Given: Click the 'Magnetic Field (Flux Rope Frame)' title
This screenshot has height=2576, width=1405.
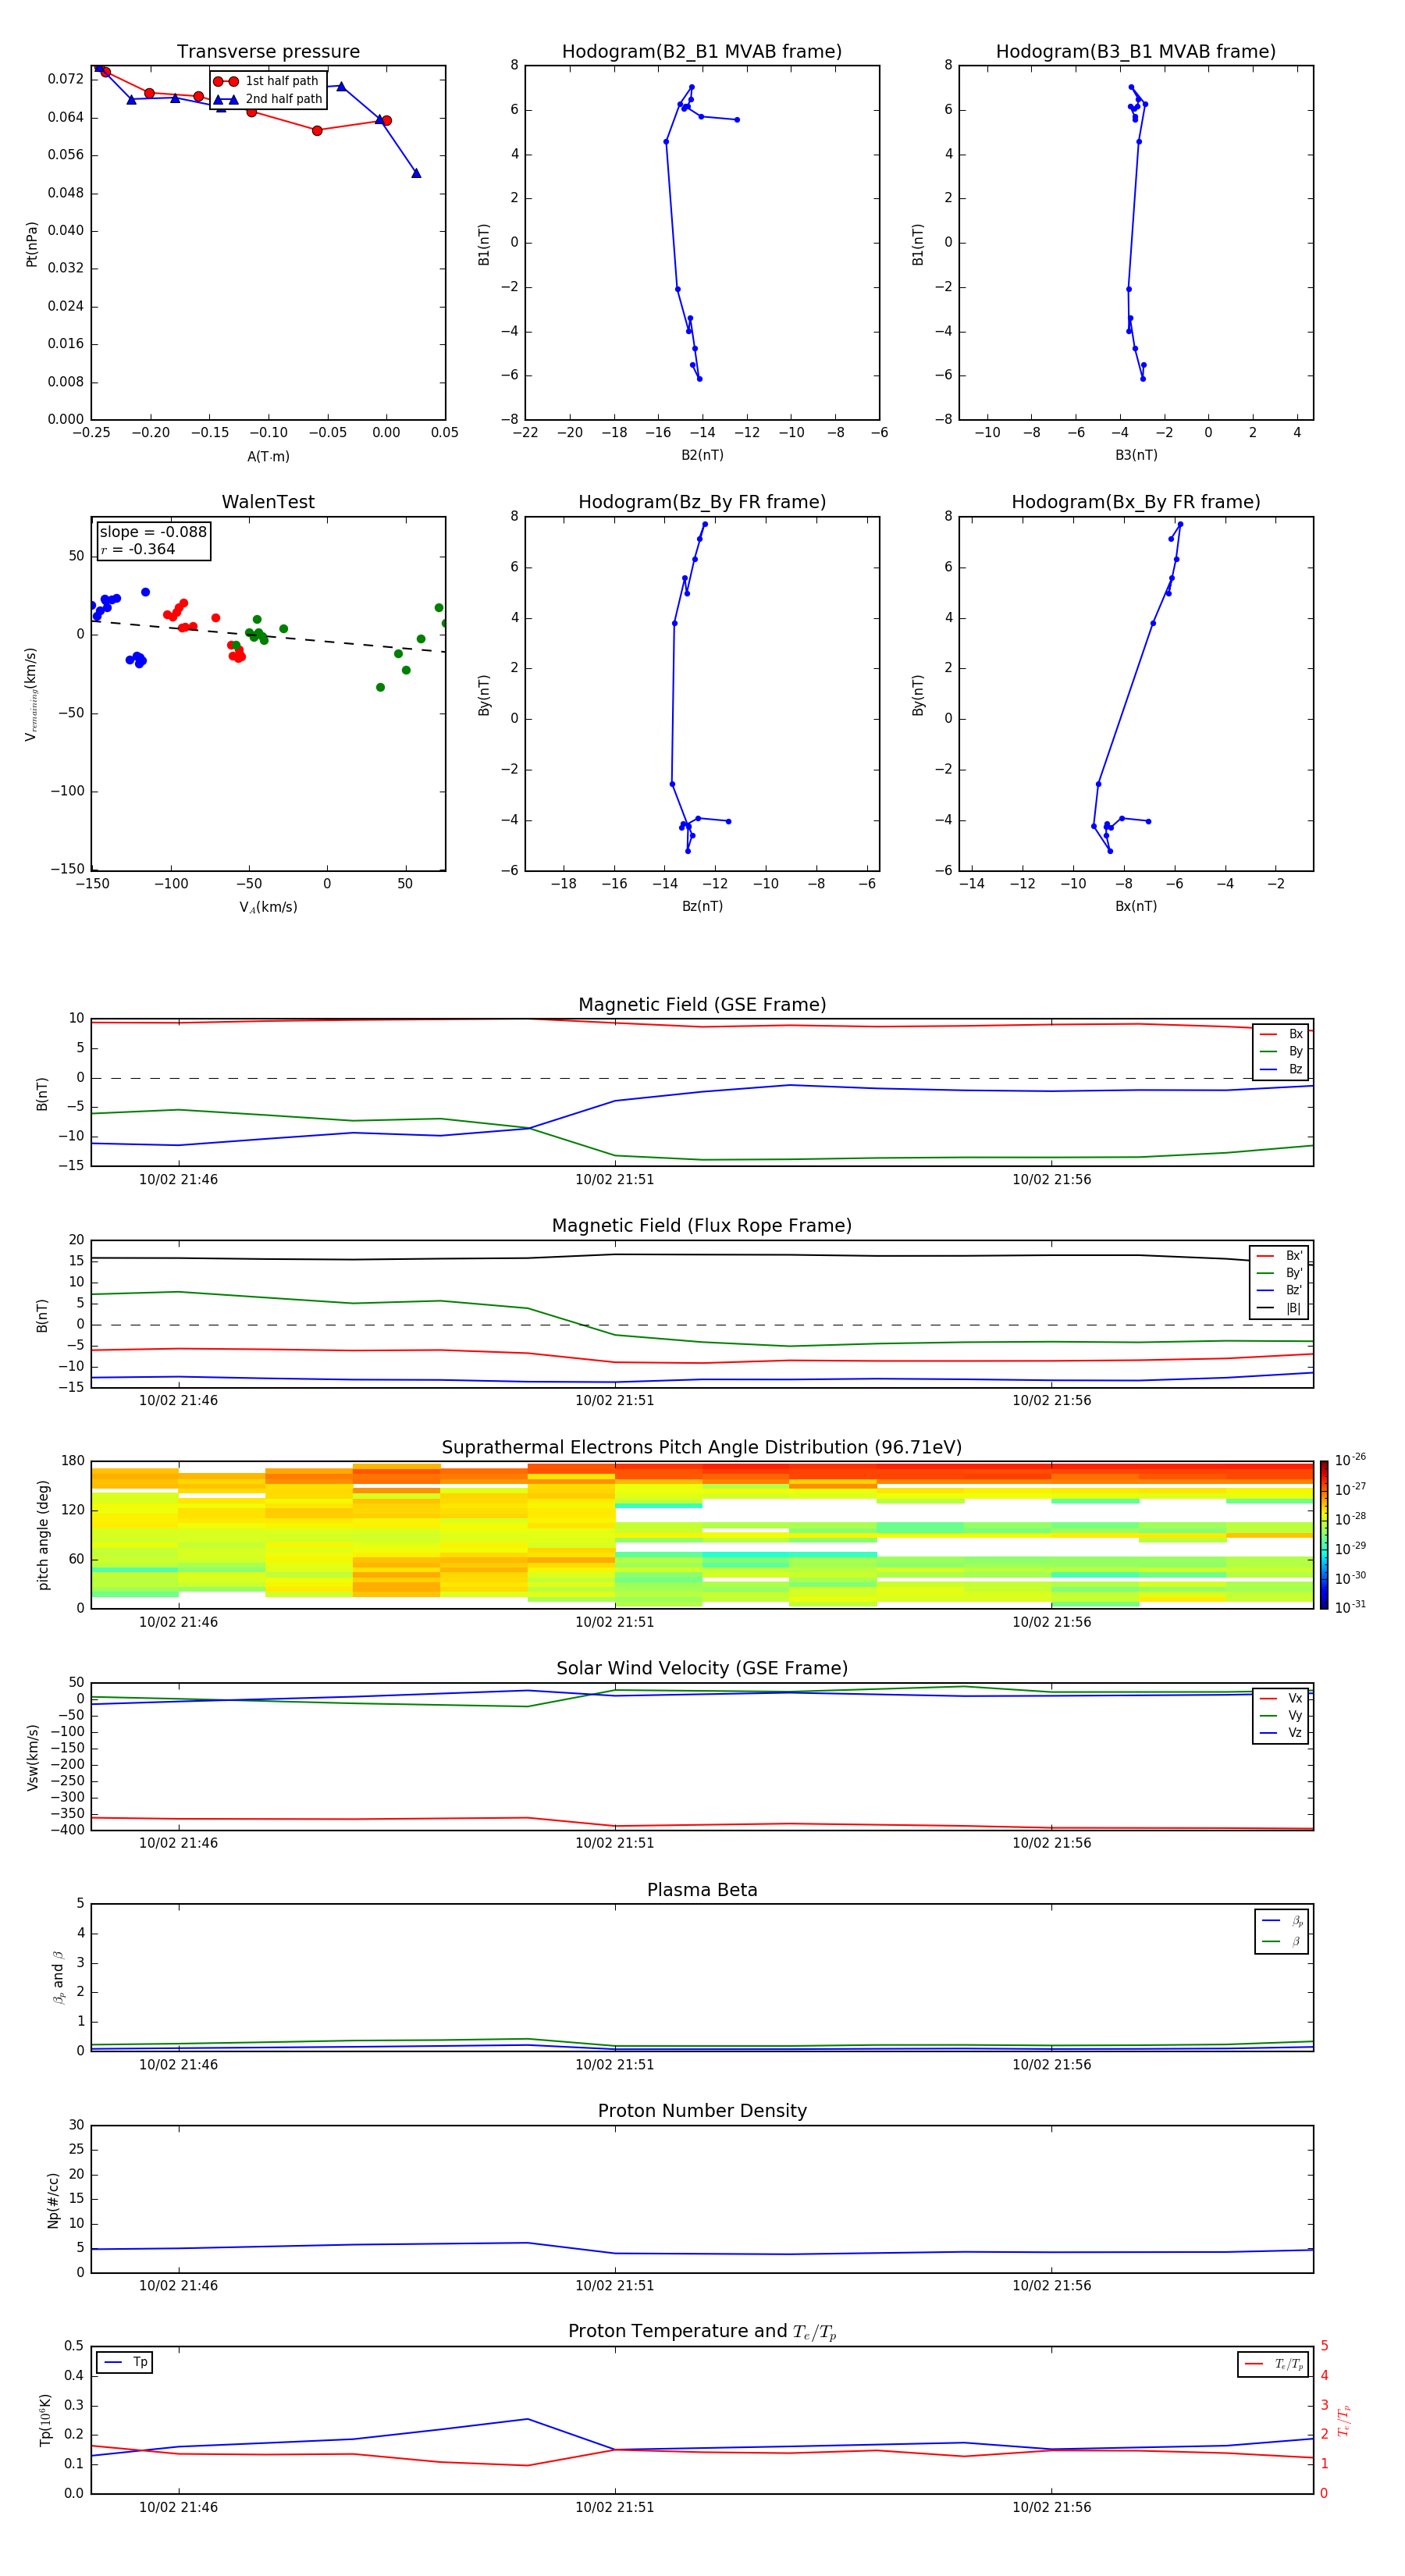Looking at the screenshot, I should pos(701,1226).
